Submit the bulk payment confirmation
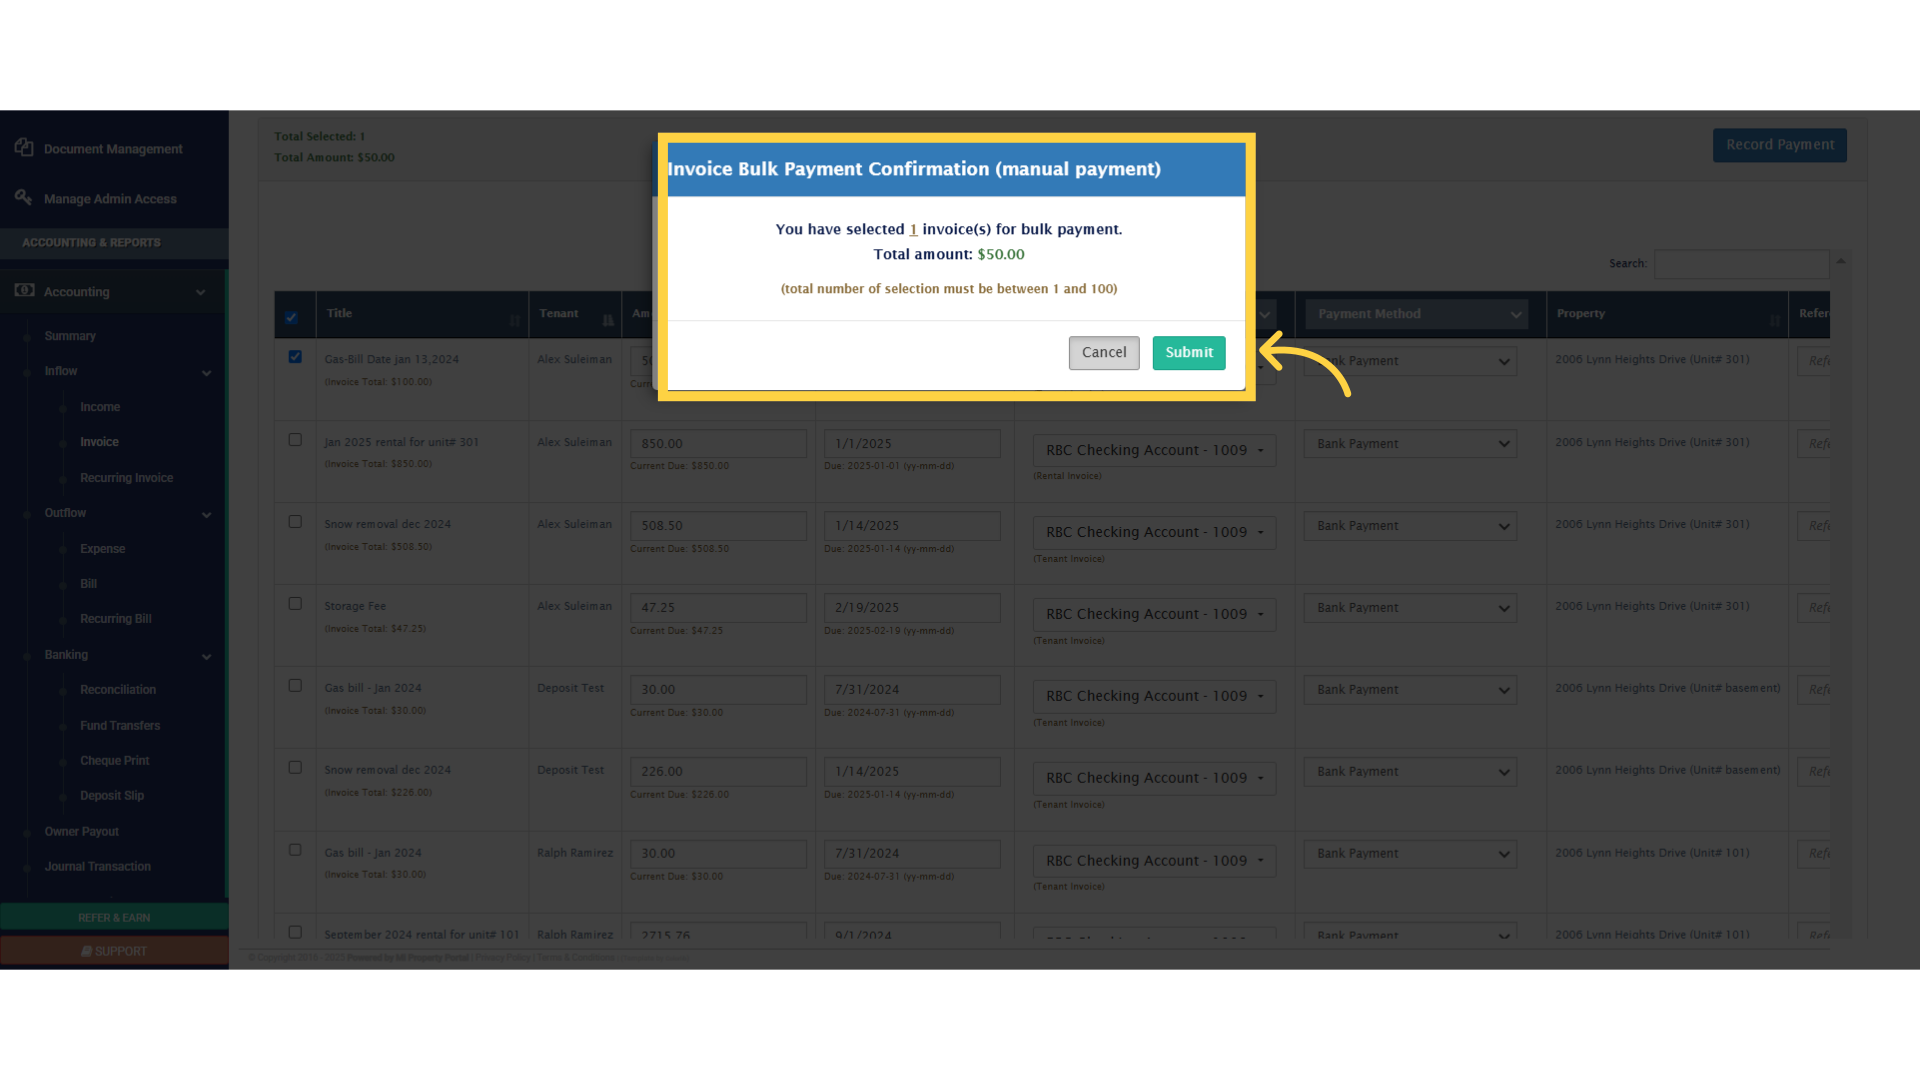The width and height of the screenshot is (1920, 1080). tap(1188, 353)
